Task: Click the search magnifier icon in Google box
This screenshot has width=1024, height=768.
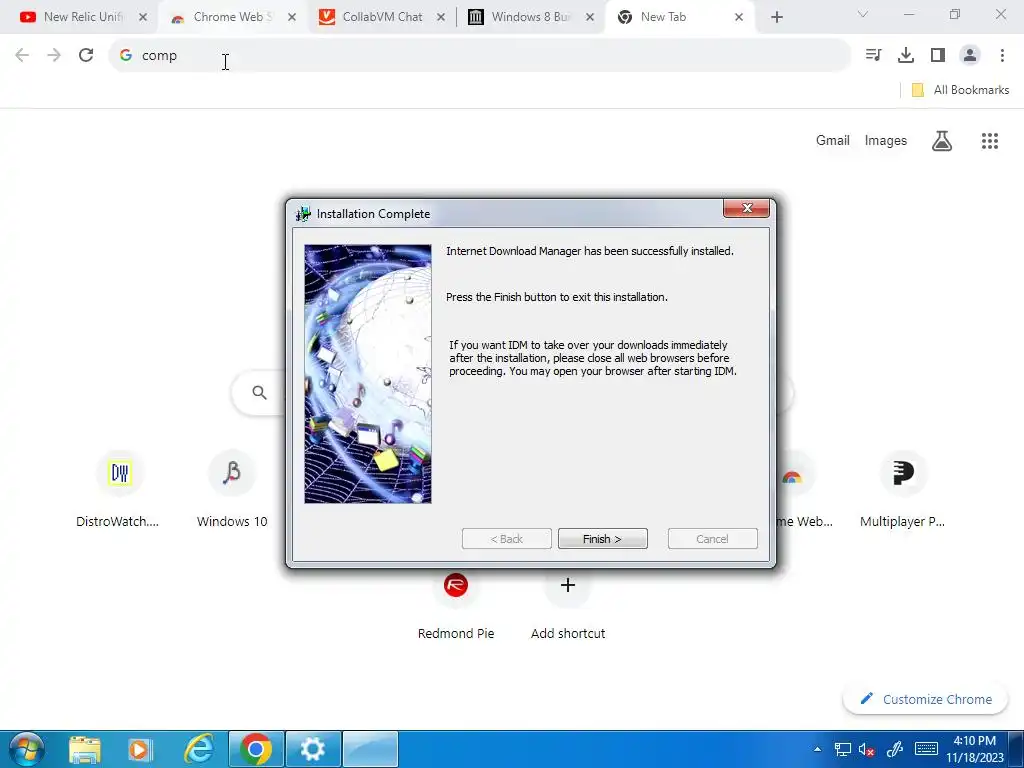Action: (259, 392)
